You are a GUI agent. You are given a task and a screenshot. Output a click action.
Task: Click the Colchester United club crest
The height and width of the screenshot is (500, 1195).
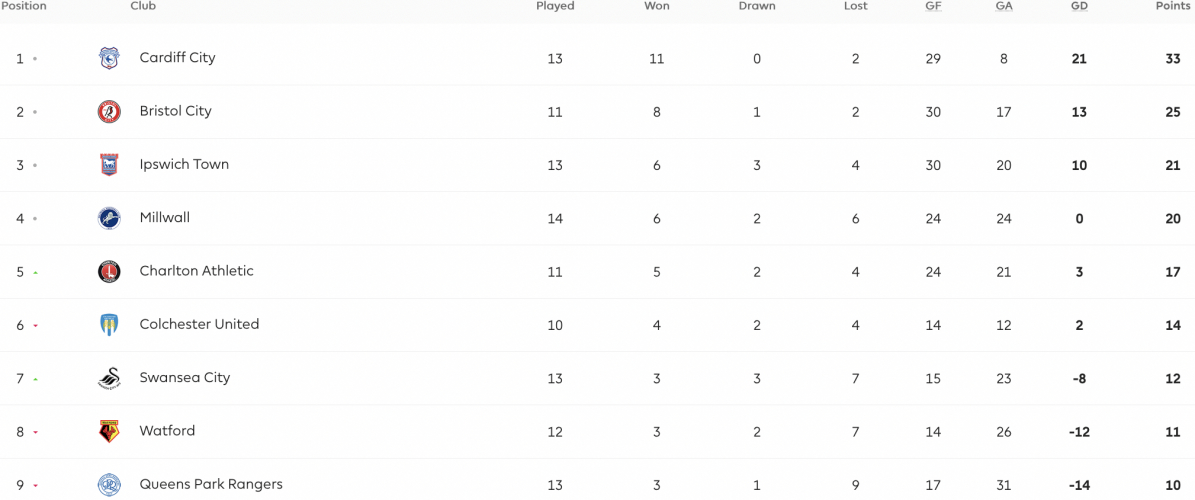click(x=109, y=325)
